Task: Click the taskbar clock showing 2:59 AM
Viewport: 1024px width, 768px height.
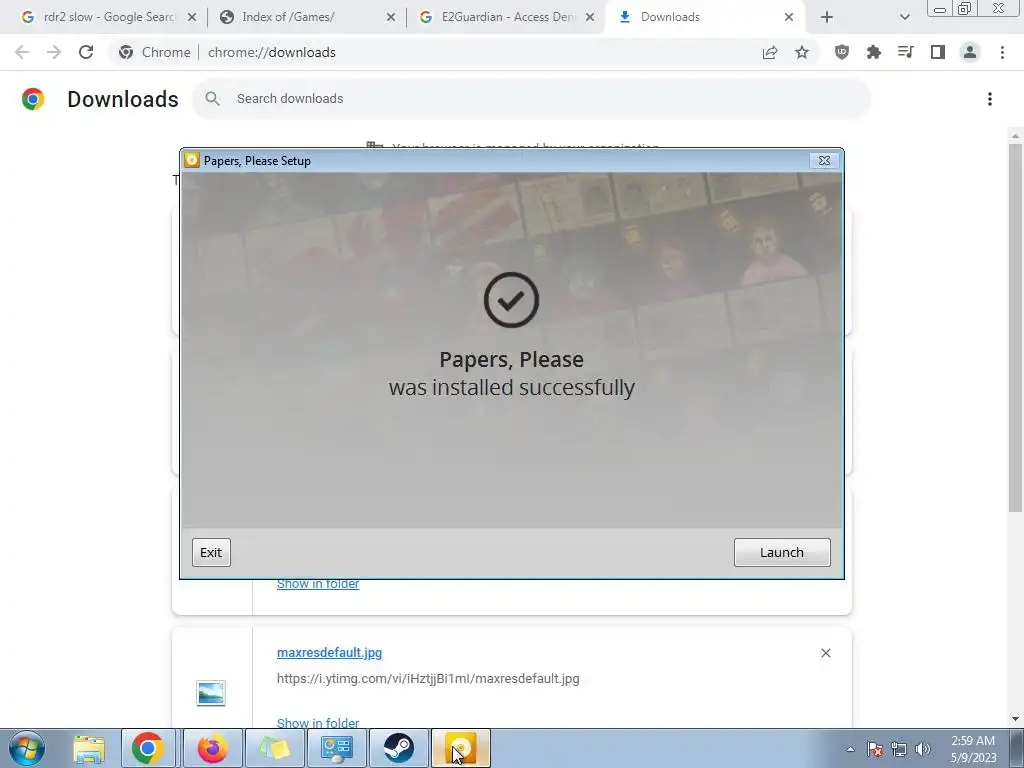Action: (973, 749)
